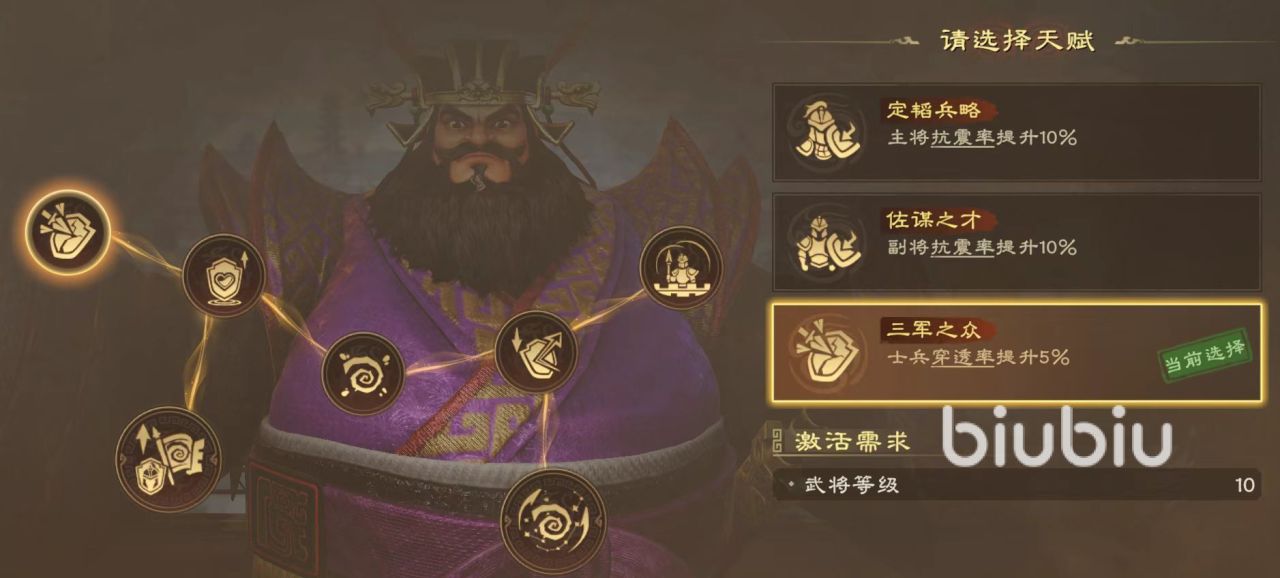The height and width of the screenshot is (578, 1280).
Task: Select the glowing highlighted talent node
Action: (68, 232)
